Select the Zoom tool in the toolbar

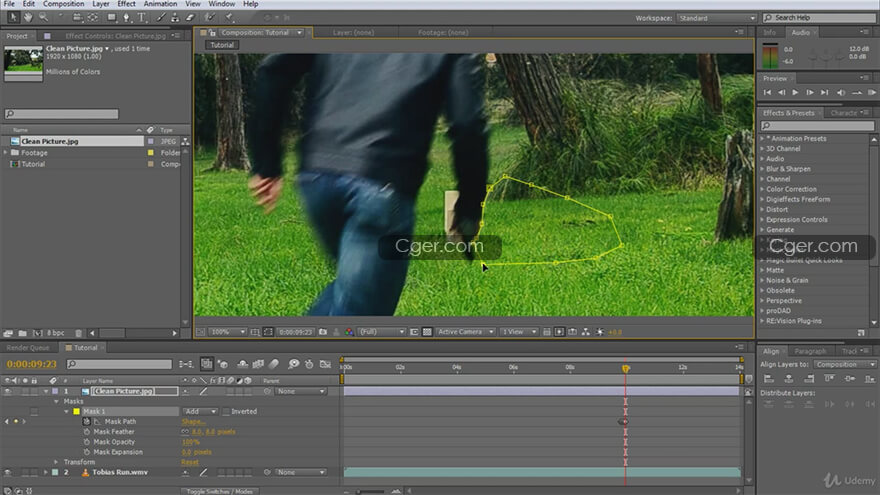click(44, 17)
